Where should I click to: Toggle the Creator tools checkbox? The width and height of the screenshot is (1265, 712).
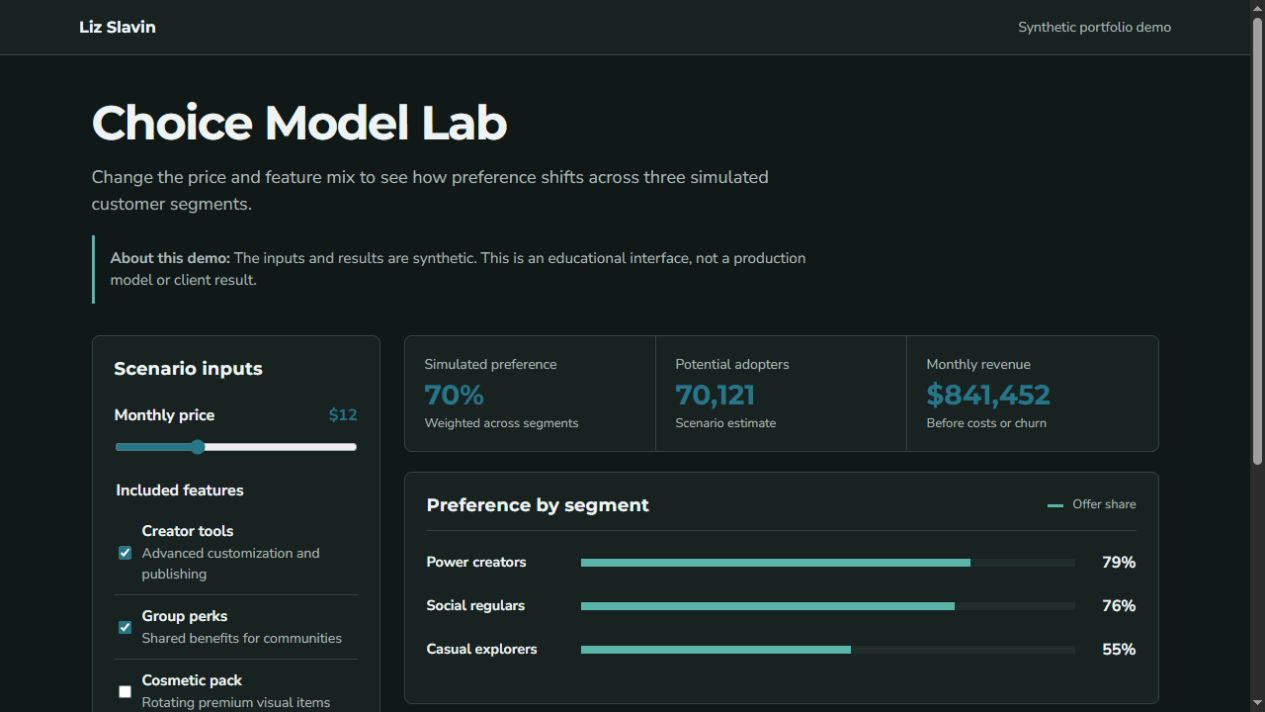pyautogui.click(x=125, y=553)
